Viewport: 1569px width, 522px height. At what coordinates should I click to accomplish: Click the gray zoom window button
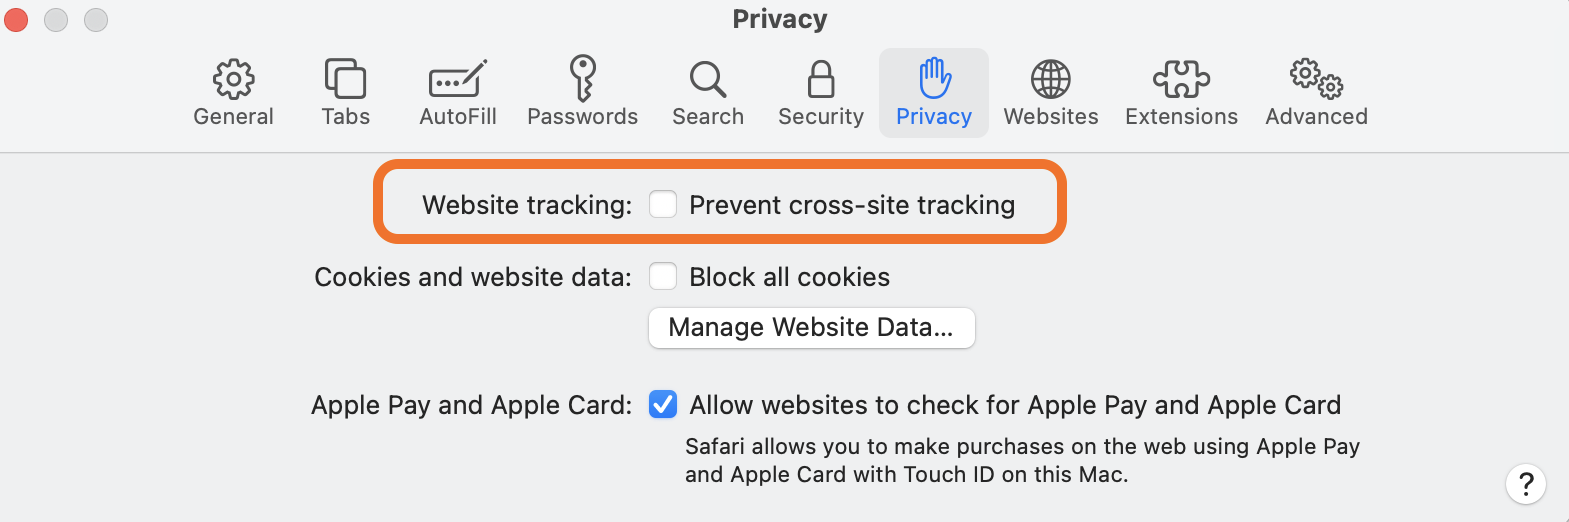pos(96,19)
